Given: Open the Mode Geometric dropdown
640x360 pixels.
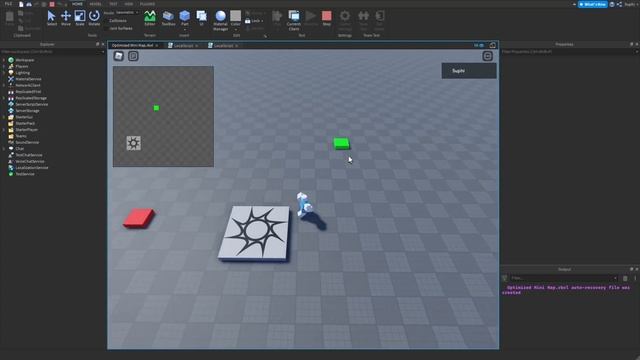Looking at the screenshot, I should coord(127,13).
